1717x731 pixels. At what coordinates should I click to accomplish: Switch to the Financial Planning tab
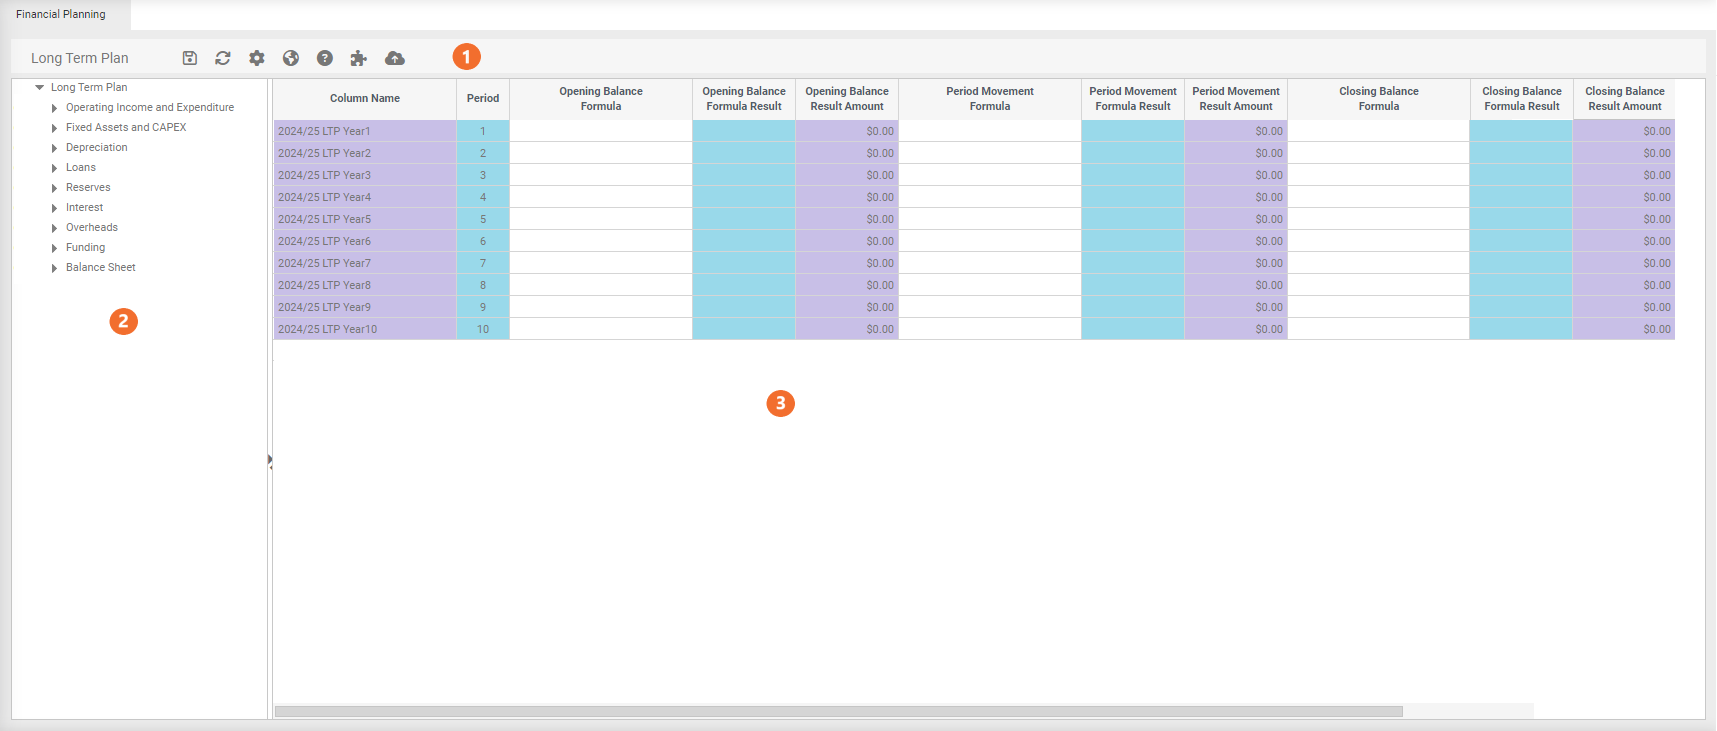pyautogui.click(x=61, y=14)
